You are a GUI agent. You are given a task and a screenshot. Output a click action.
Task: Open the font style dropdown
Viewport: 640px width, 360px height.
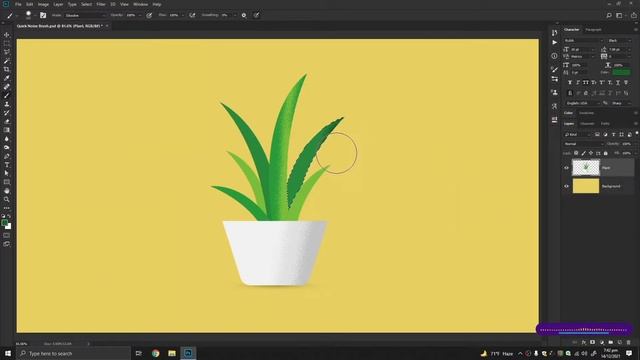tap(620, 40)
